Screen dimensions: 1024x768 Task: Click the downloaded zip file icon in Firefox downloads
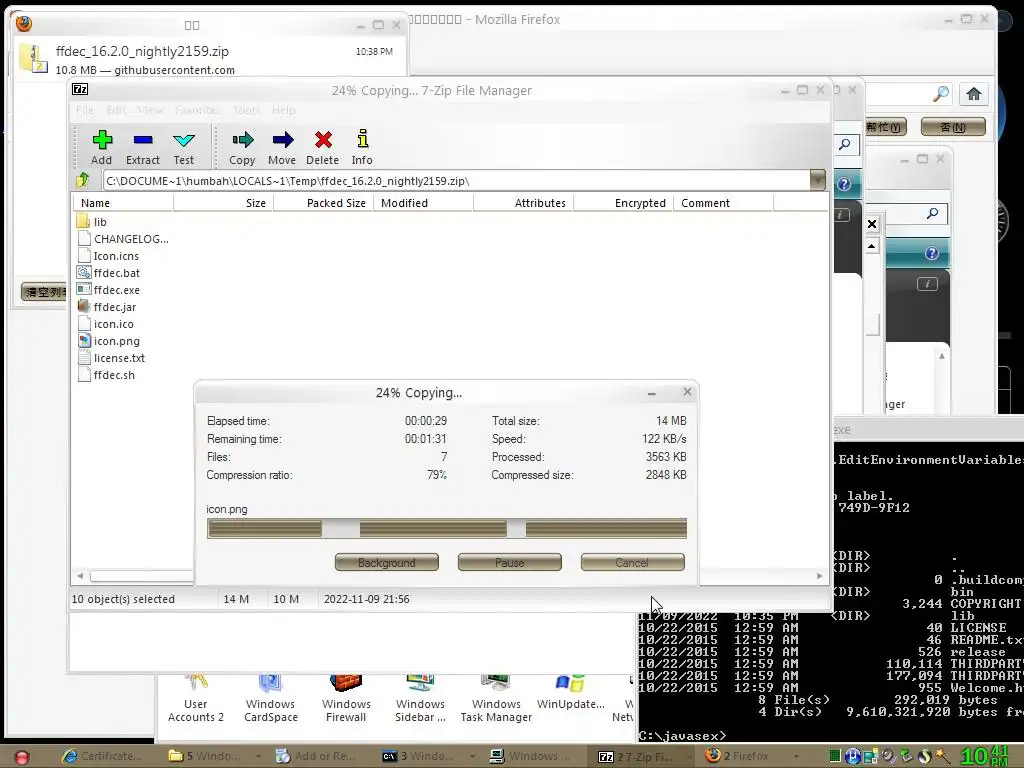click(33, 59)
